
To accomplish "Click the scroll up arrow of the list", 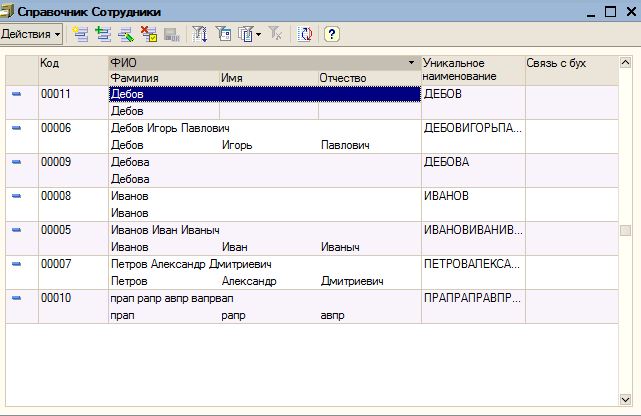I will click(x=625, y=62).
